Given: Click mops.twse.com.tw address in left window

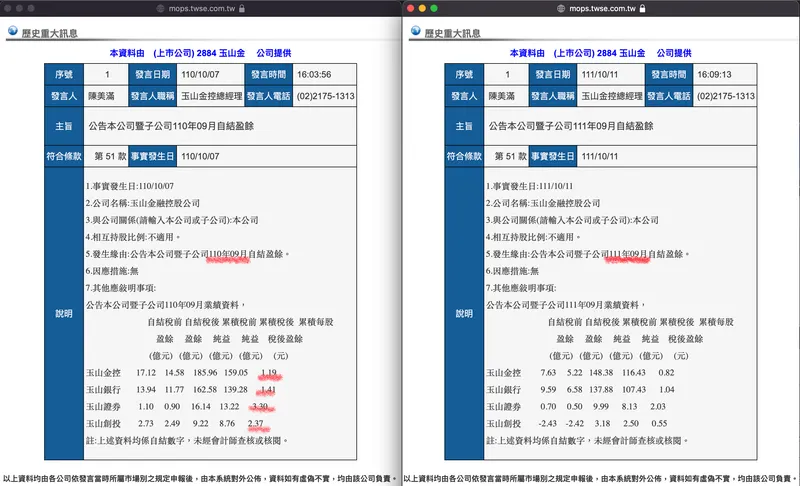Looking at the screenshot, I should tap(202, 9).
